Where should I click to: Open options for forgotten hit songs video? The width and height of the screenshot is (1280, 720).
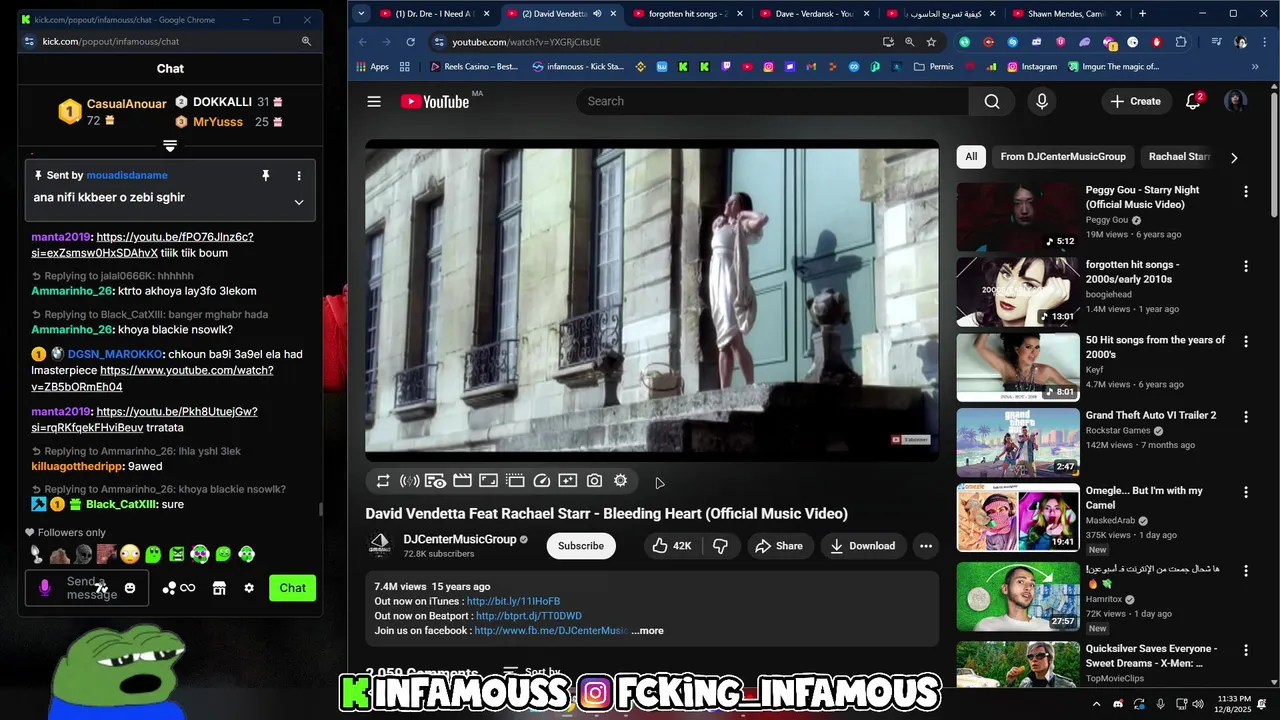(x=1246, y=267)
